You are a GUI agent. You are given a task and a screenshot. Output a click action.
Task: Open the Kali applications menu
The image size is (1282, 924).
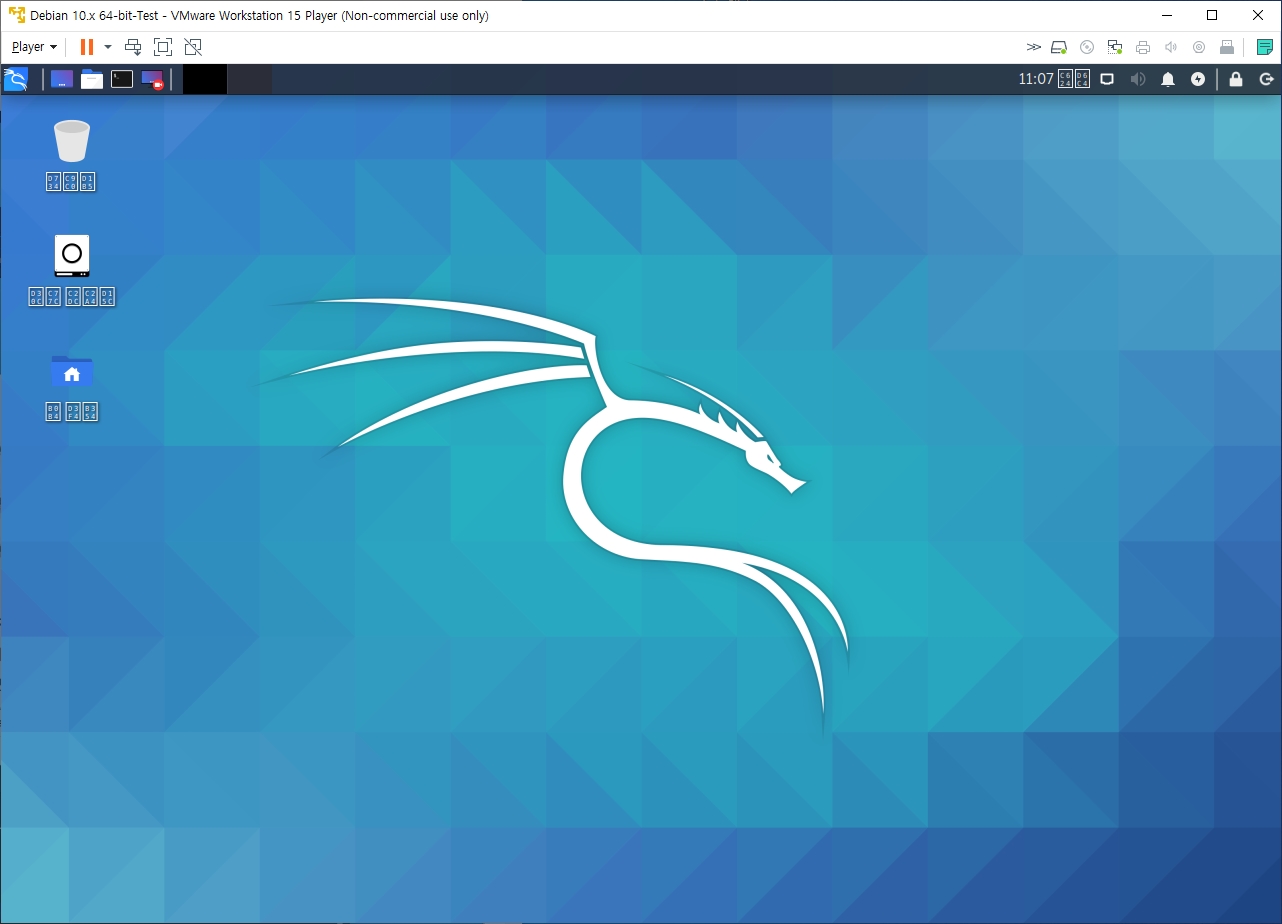16,79
